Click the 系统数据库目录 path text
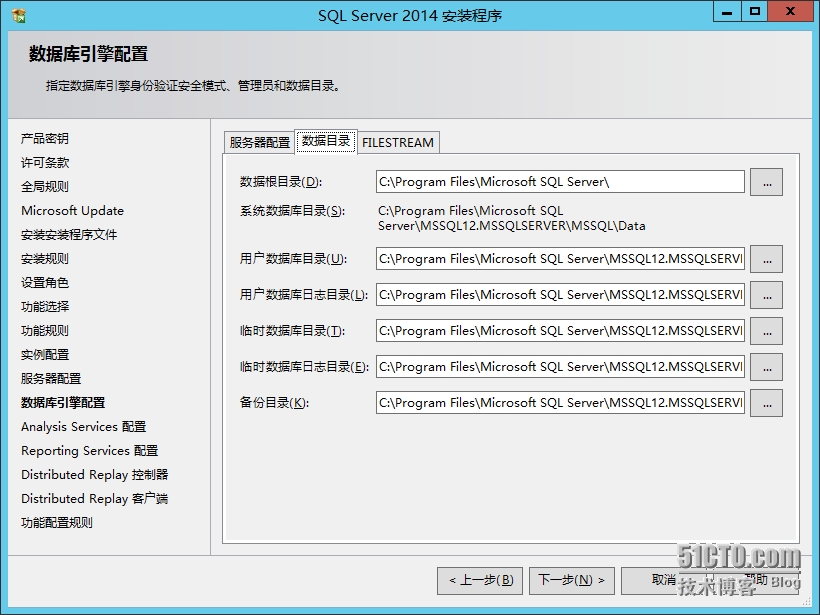 coord(511,219)
